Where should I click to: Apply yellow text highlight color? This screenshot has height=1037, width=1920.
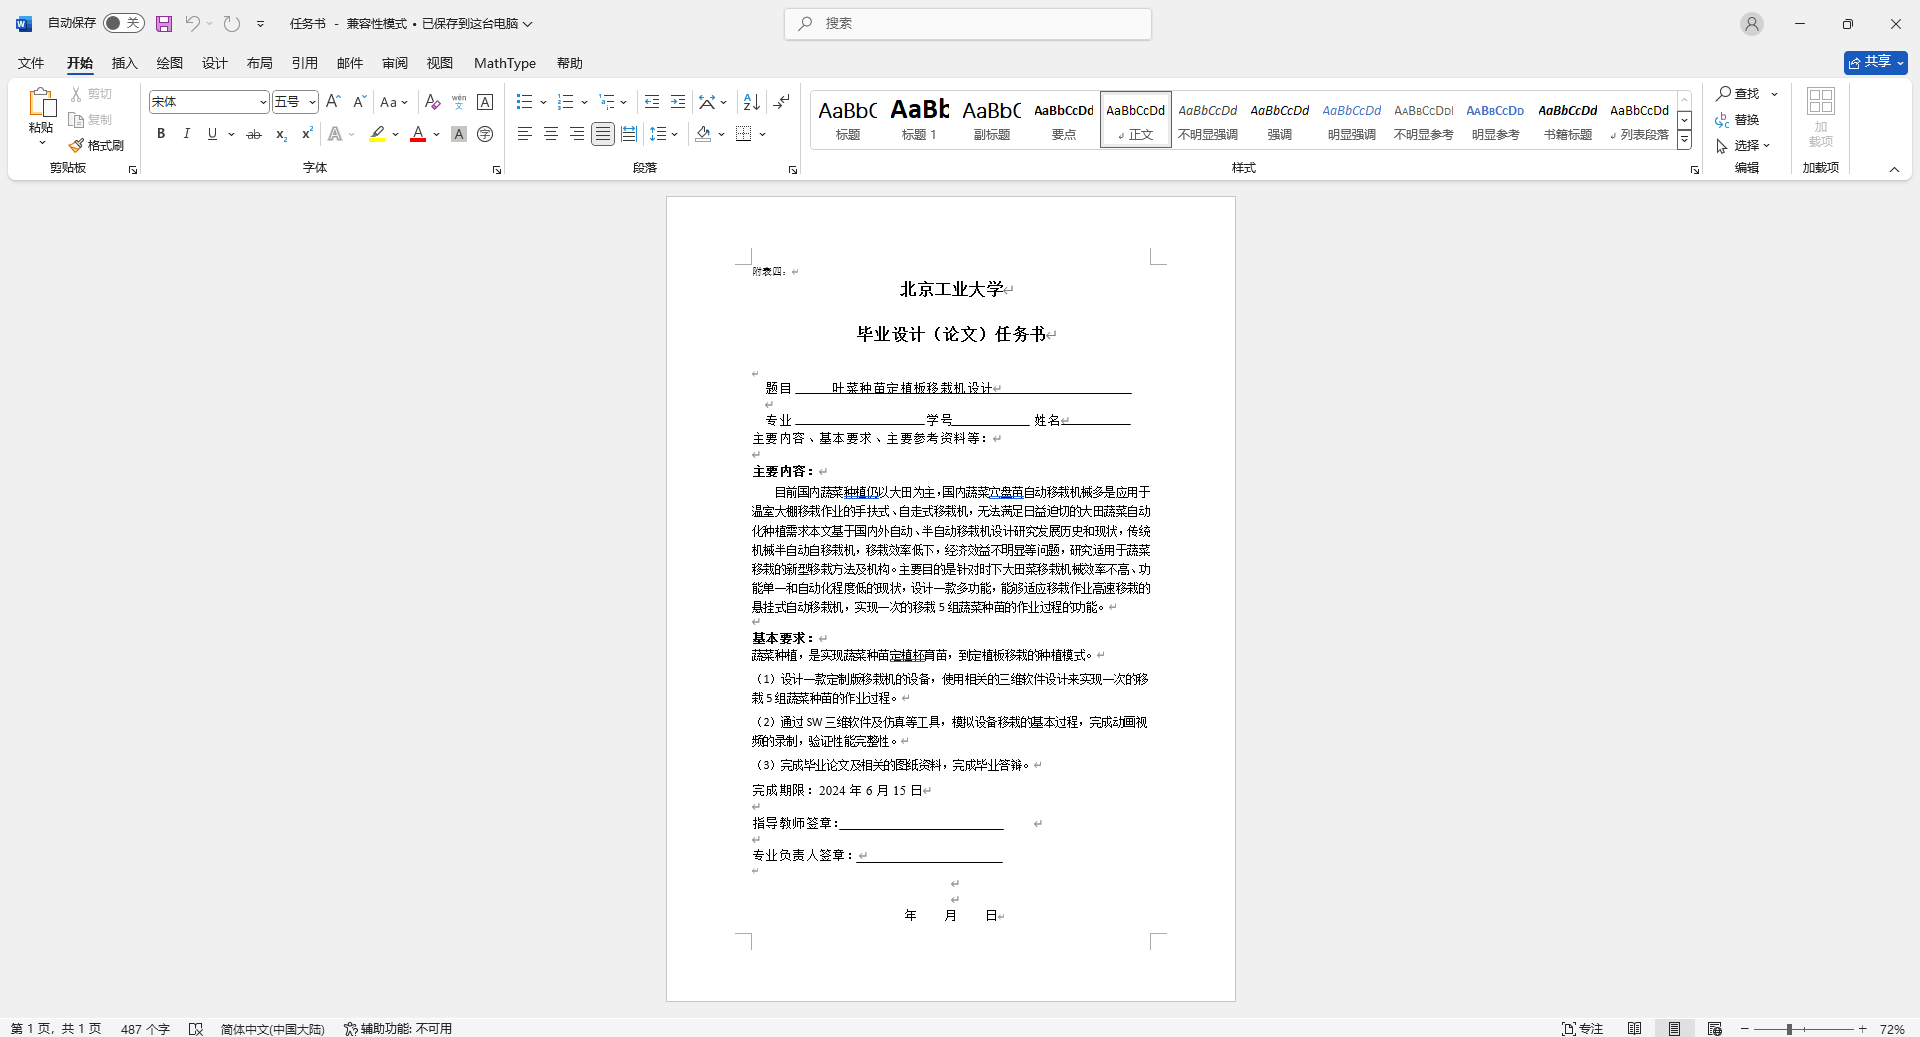(377, 134)
